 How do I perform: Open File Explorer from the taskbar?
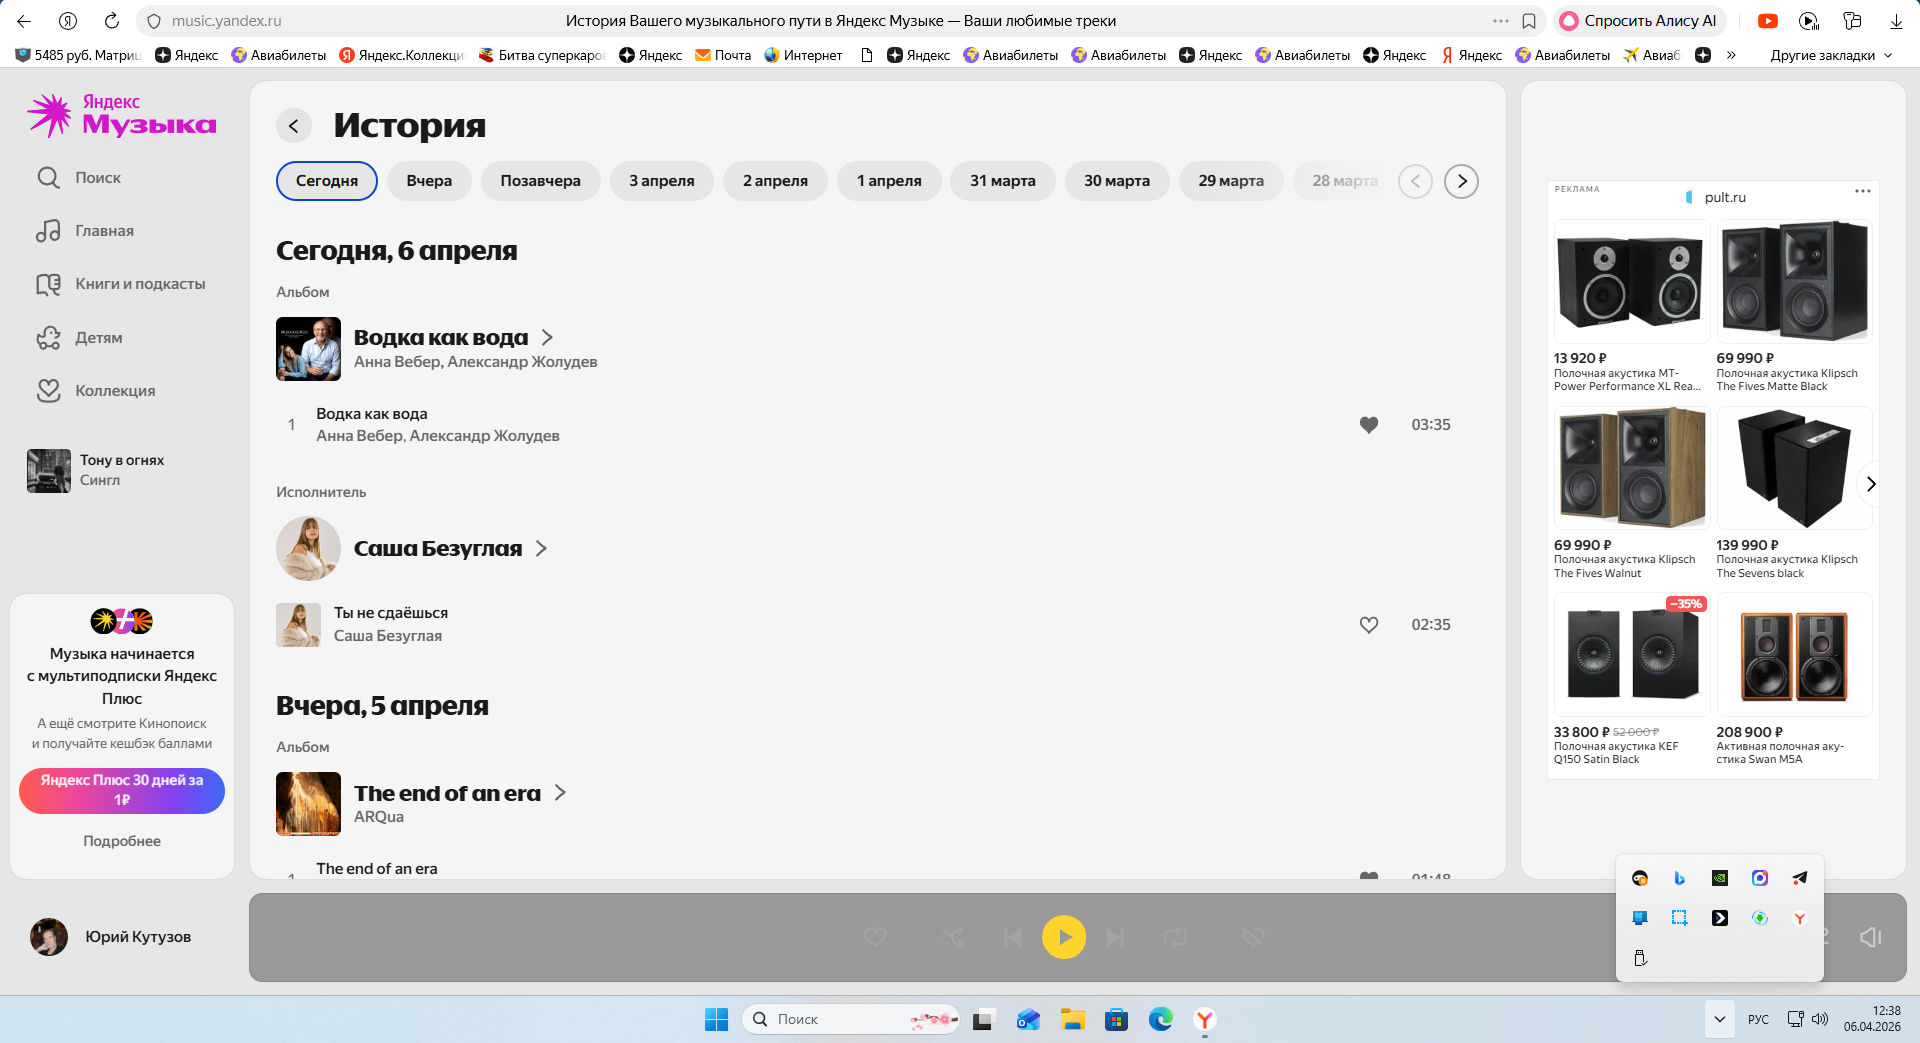1073,1019
